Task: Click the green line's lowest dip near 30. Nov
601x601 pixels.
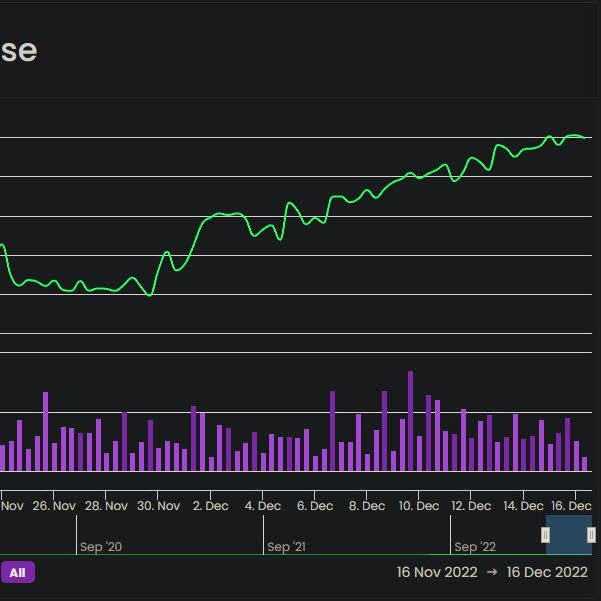Action: [x=149, y=294]
